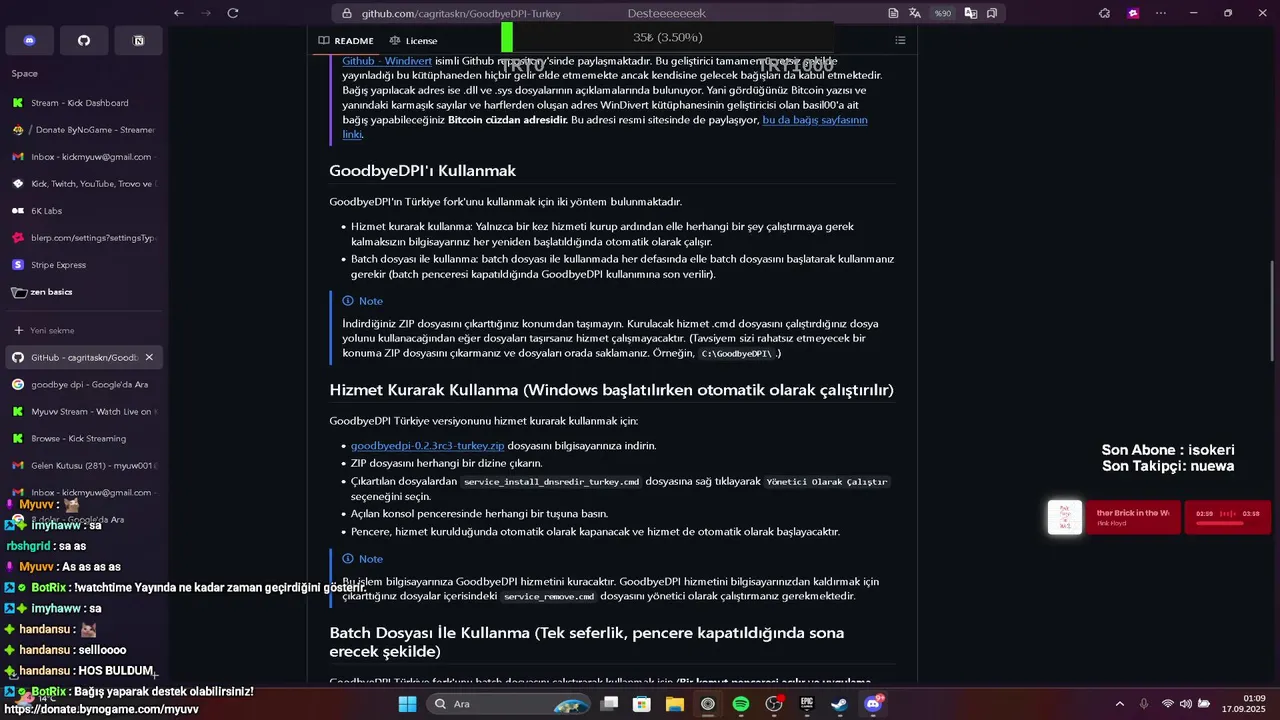
Task: Select service_install_dnsredir_turkey.cmd code text
Action: click(x=551, y=482)
